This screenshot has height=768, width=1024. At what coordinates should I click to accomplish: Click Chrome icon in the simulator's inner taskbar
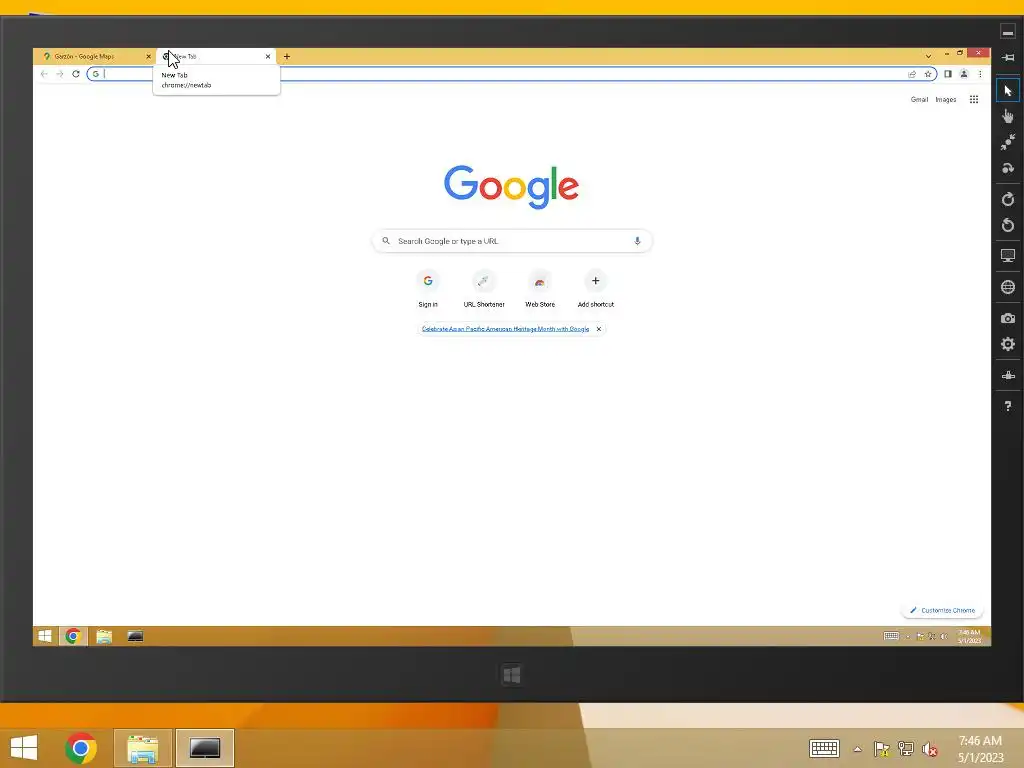point(73,636)
